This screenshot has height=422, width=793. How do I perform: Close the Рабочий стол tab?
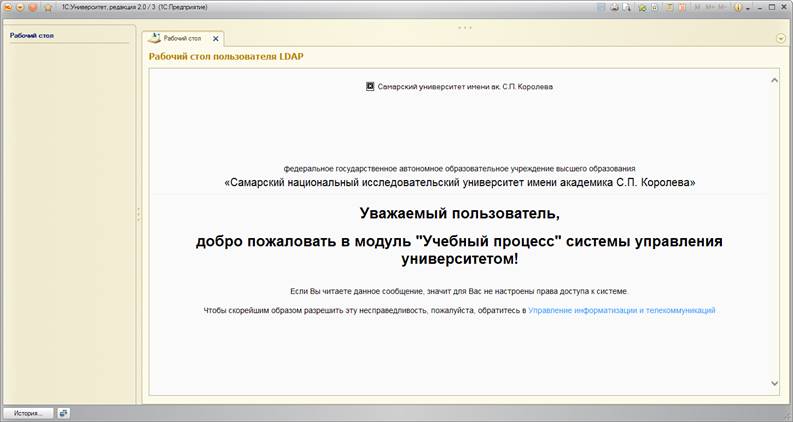pyautogui.click(x=215, y=38)
